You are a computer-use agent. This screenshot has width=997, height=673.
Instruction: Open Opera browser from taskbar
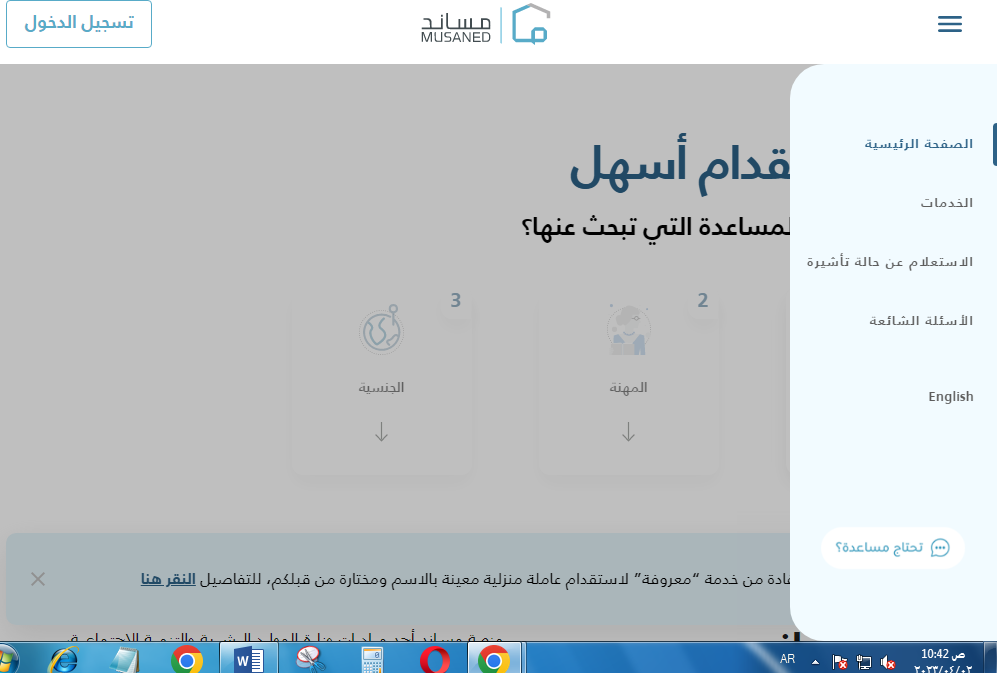(434, 659)
